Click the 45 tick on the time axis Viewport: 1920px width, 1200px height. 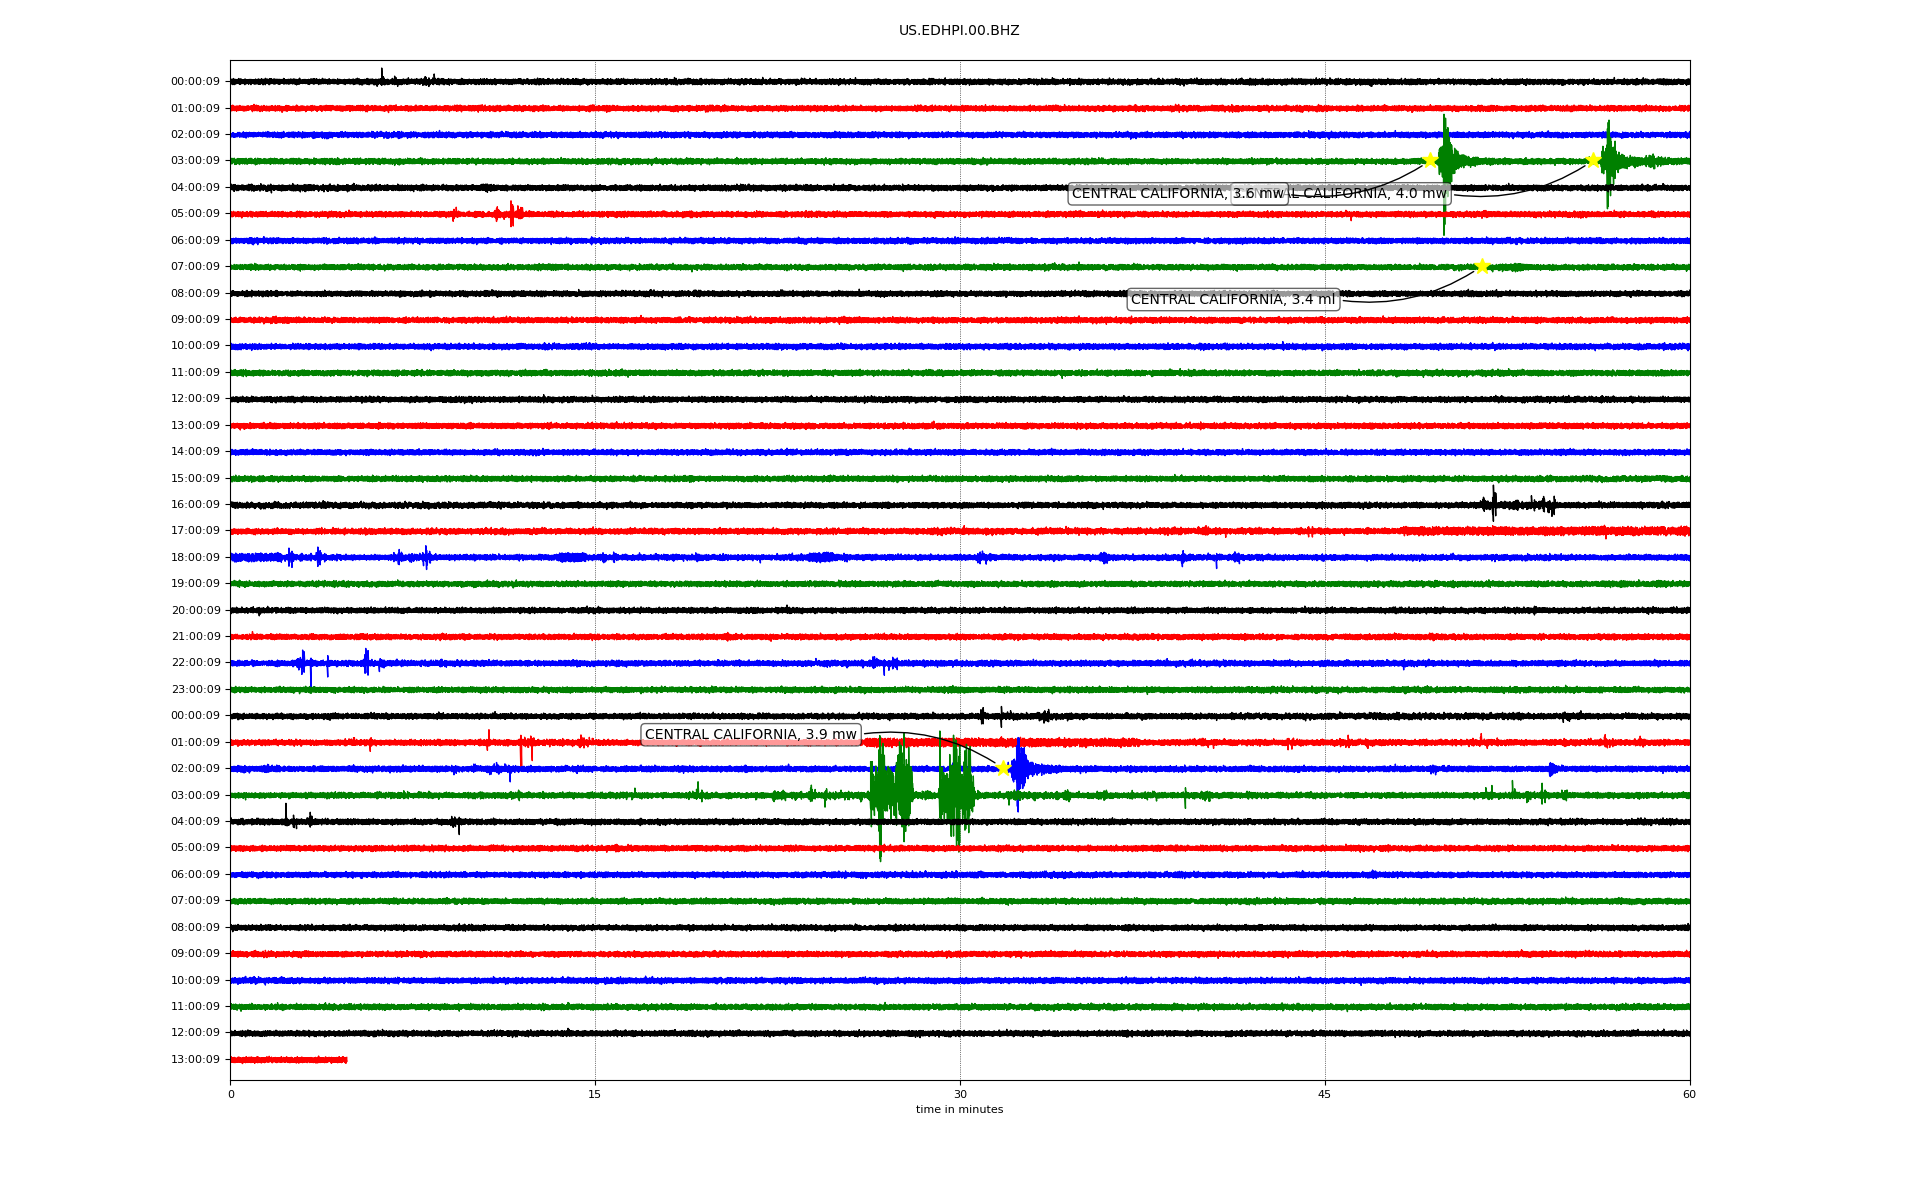coord(1324,1094)
